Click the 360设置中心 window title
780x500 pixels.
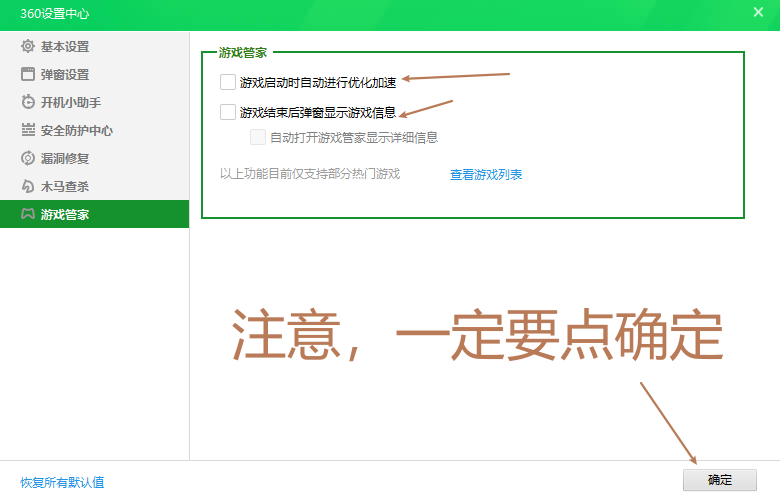(55, 13)
